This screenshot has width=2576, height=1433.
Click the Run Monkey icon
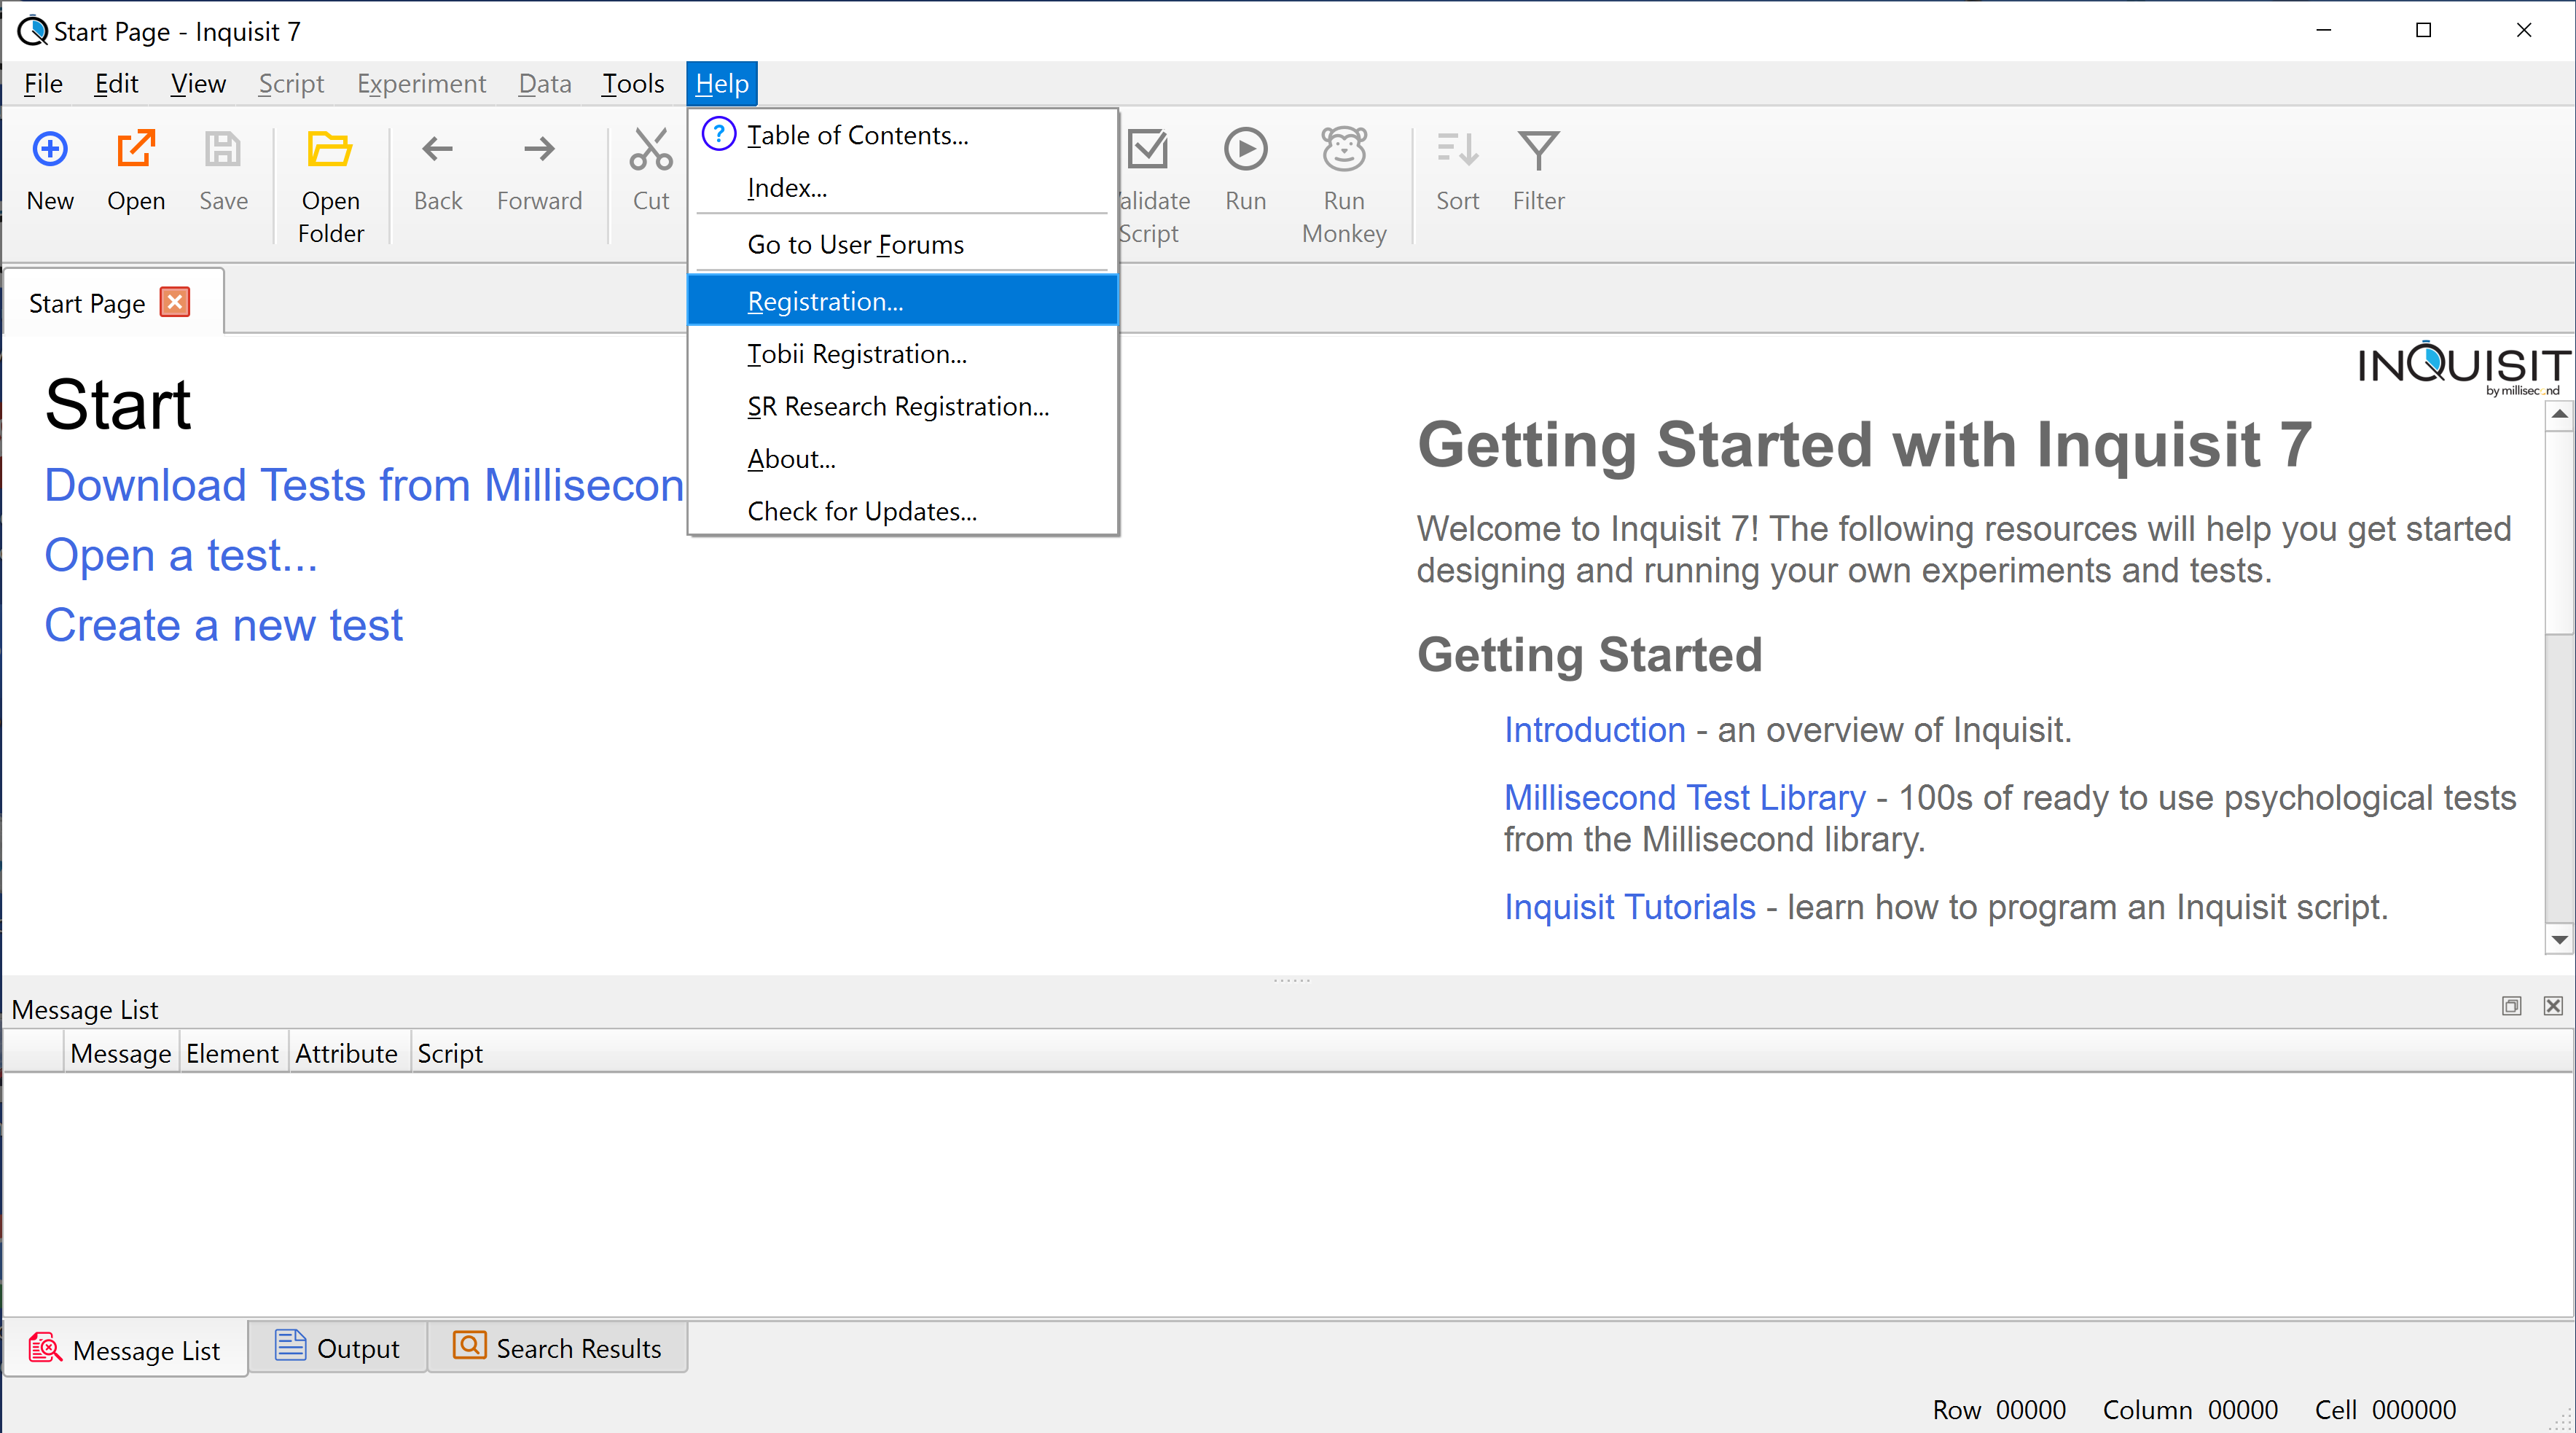pos(1344,150)
